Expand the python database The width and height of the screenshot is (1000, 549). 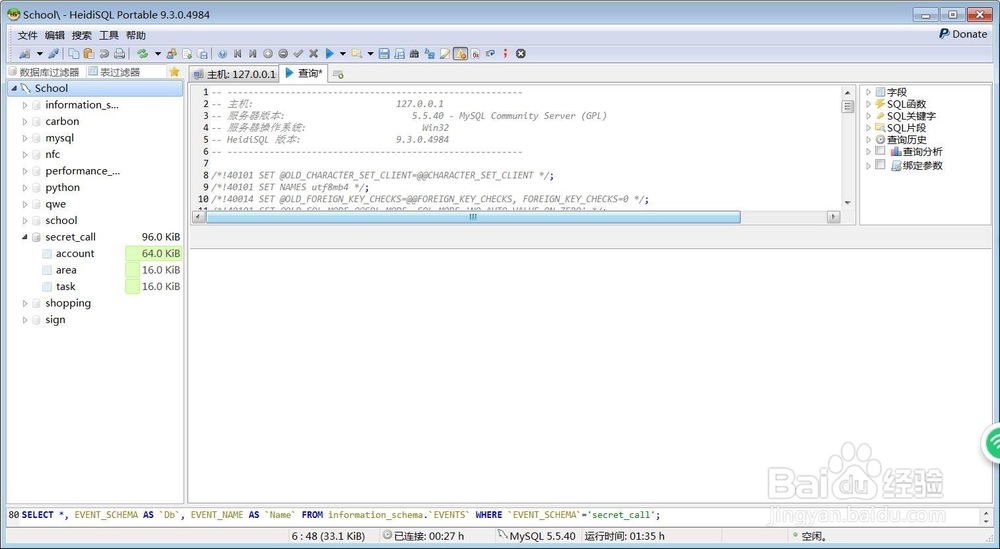point(25,187)
